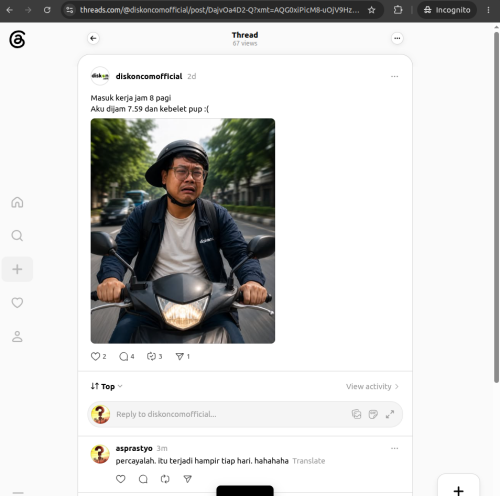Reply to the post via comment icon

(x=124, y=356)
